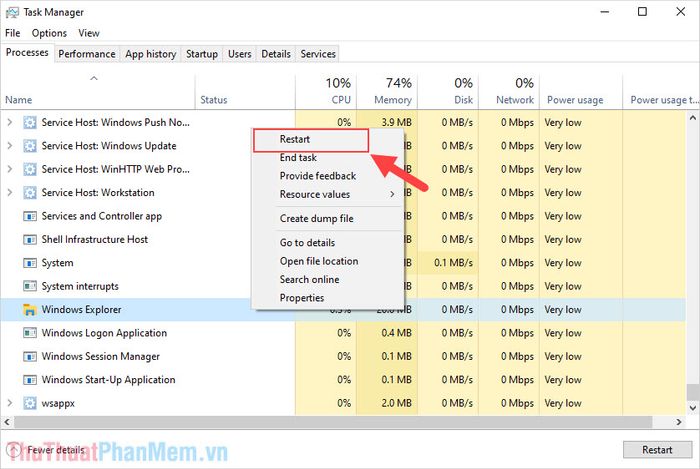This screenshot has width=700, height=469.
Task: Maximize the Task Manager window
Action: (642, 12)
